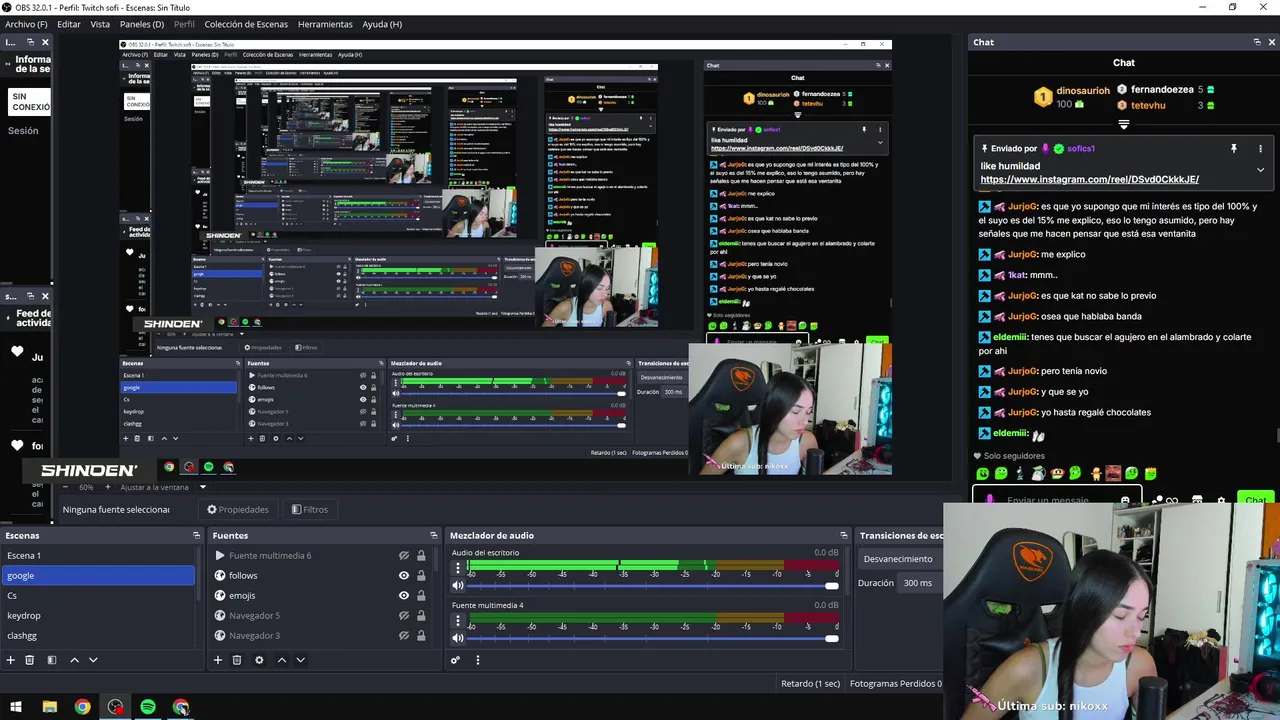Screen dimensions: 1280x720
Task: Open the pinned message three-dot menu
Action: click(x=1260, y=148)
